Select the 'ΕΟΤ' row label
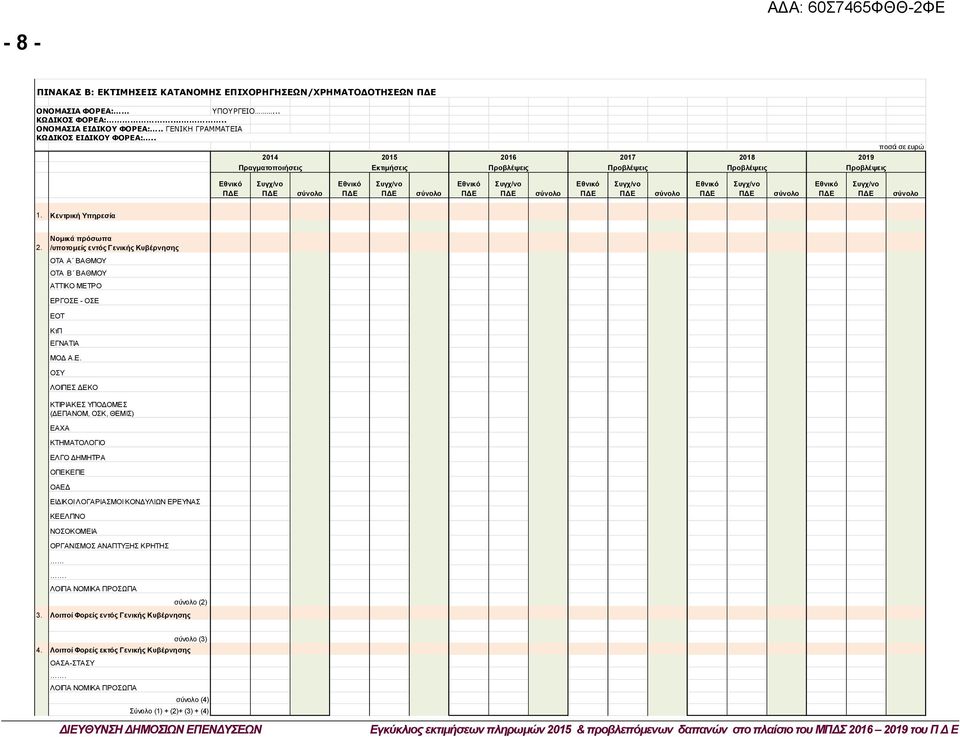This screenshot has height=737, width=960. coord(58,316)
